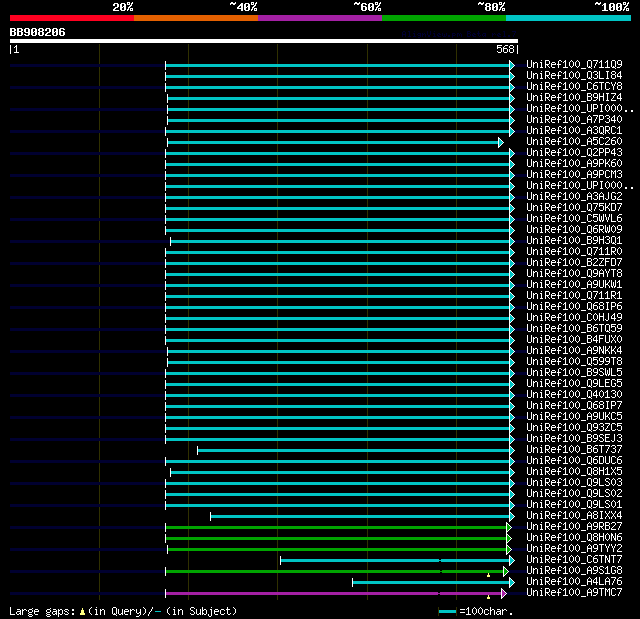The height and width of the screenshot is (619, 640).
Task: Click the query end position 568
Action: pos(505,49)
